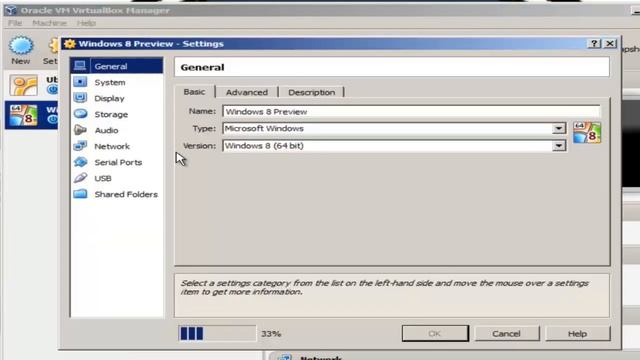Click the progress bar showing 33%
The height and width of the screenshot is (360, 640).
[217, 333]
